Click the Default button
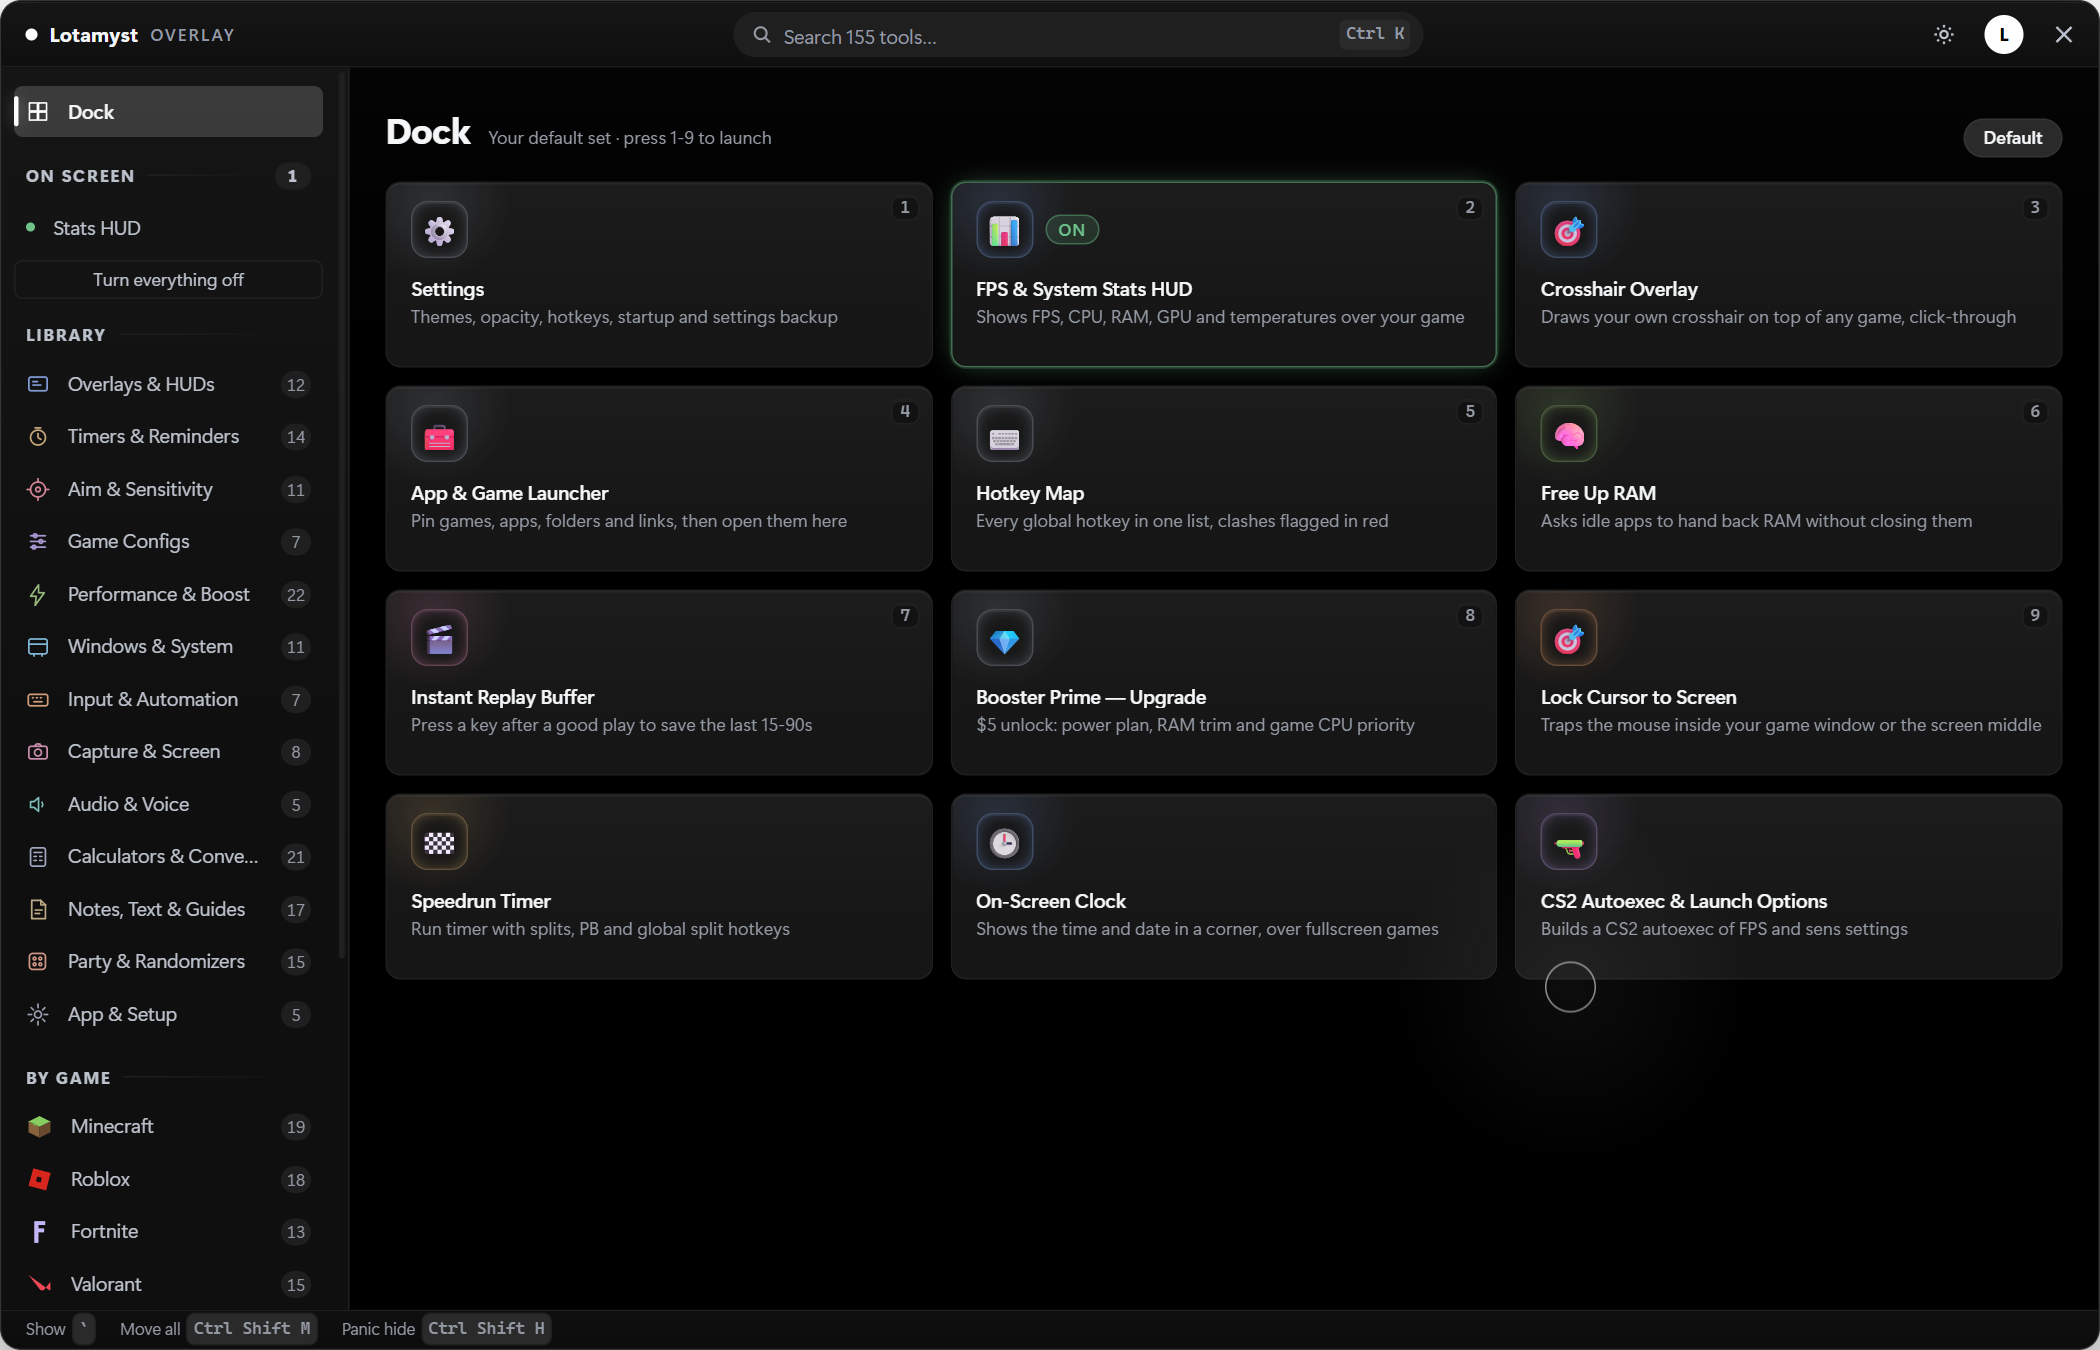This screenshot has width=2100, height=1350. [2012, 138]
